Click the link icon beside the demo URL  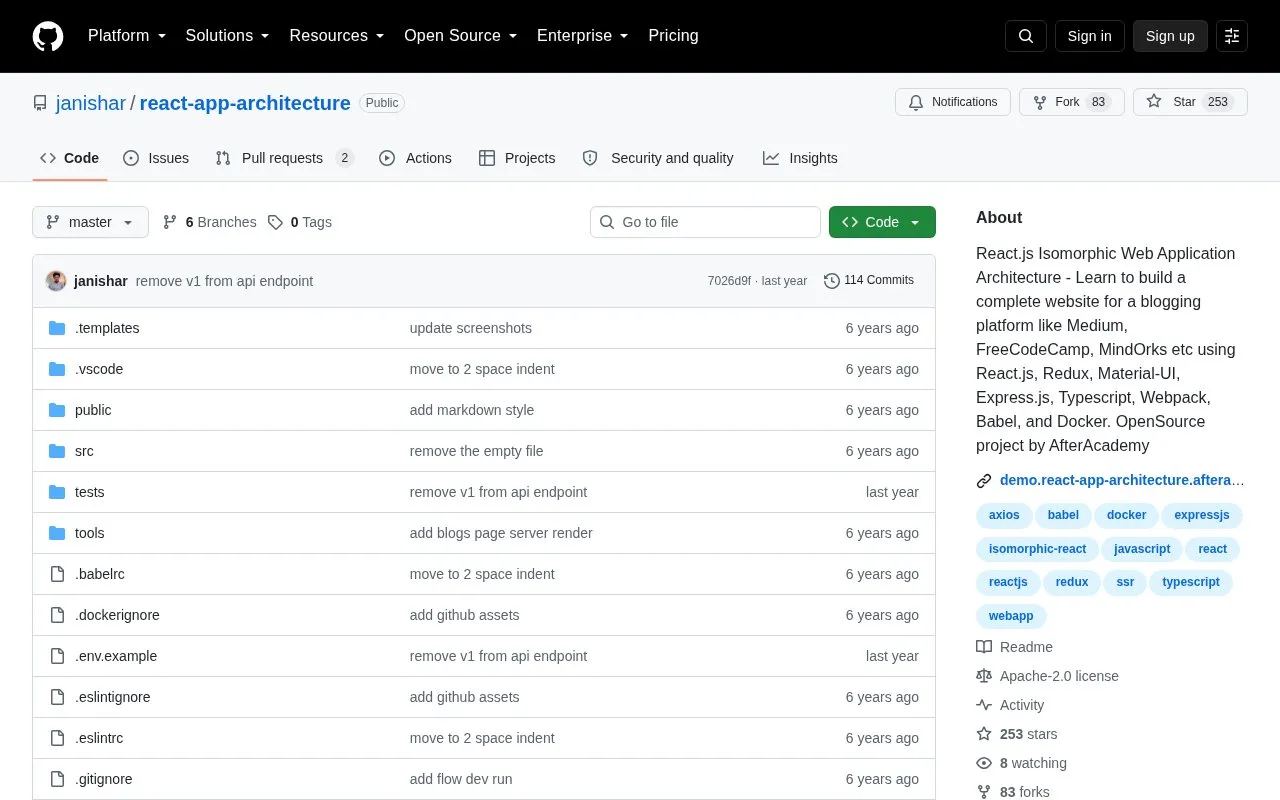(x=984, y=481)
